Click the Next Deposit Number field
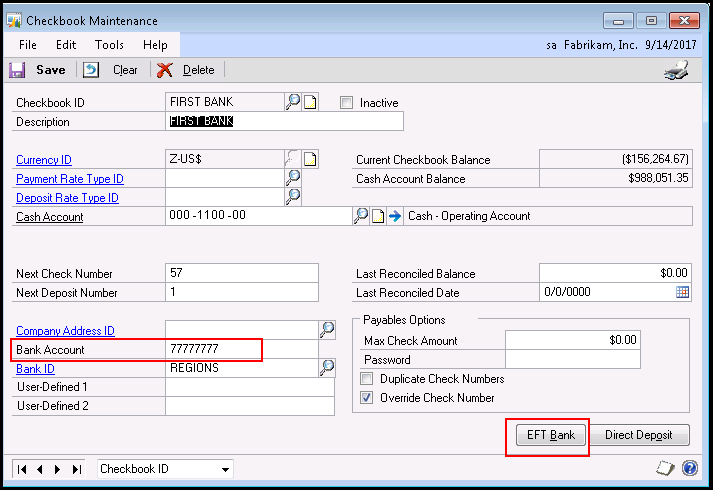The width and height of the screenshot is (713, 490). [242, 292]
